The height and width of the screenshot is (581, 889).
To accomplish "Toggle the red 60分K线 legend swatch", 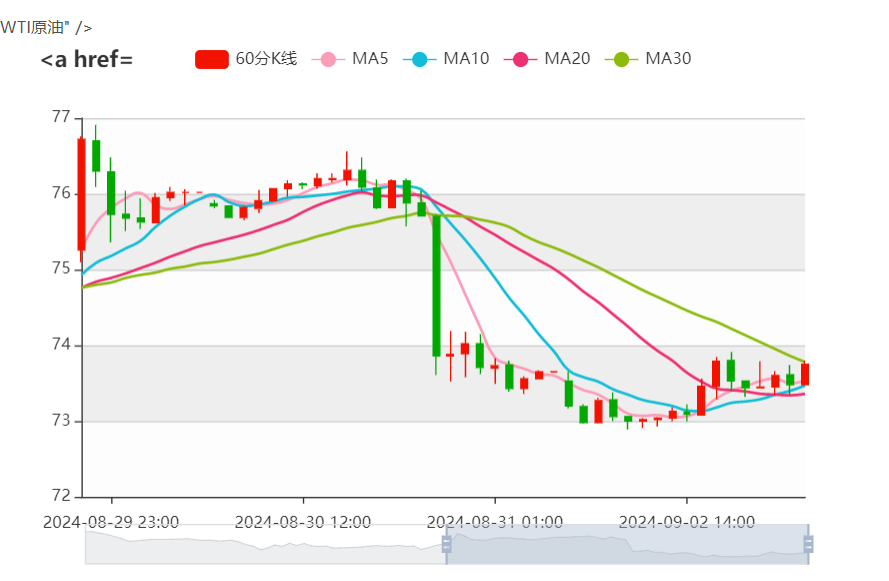I will coord(212,59).
